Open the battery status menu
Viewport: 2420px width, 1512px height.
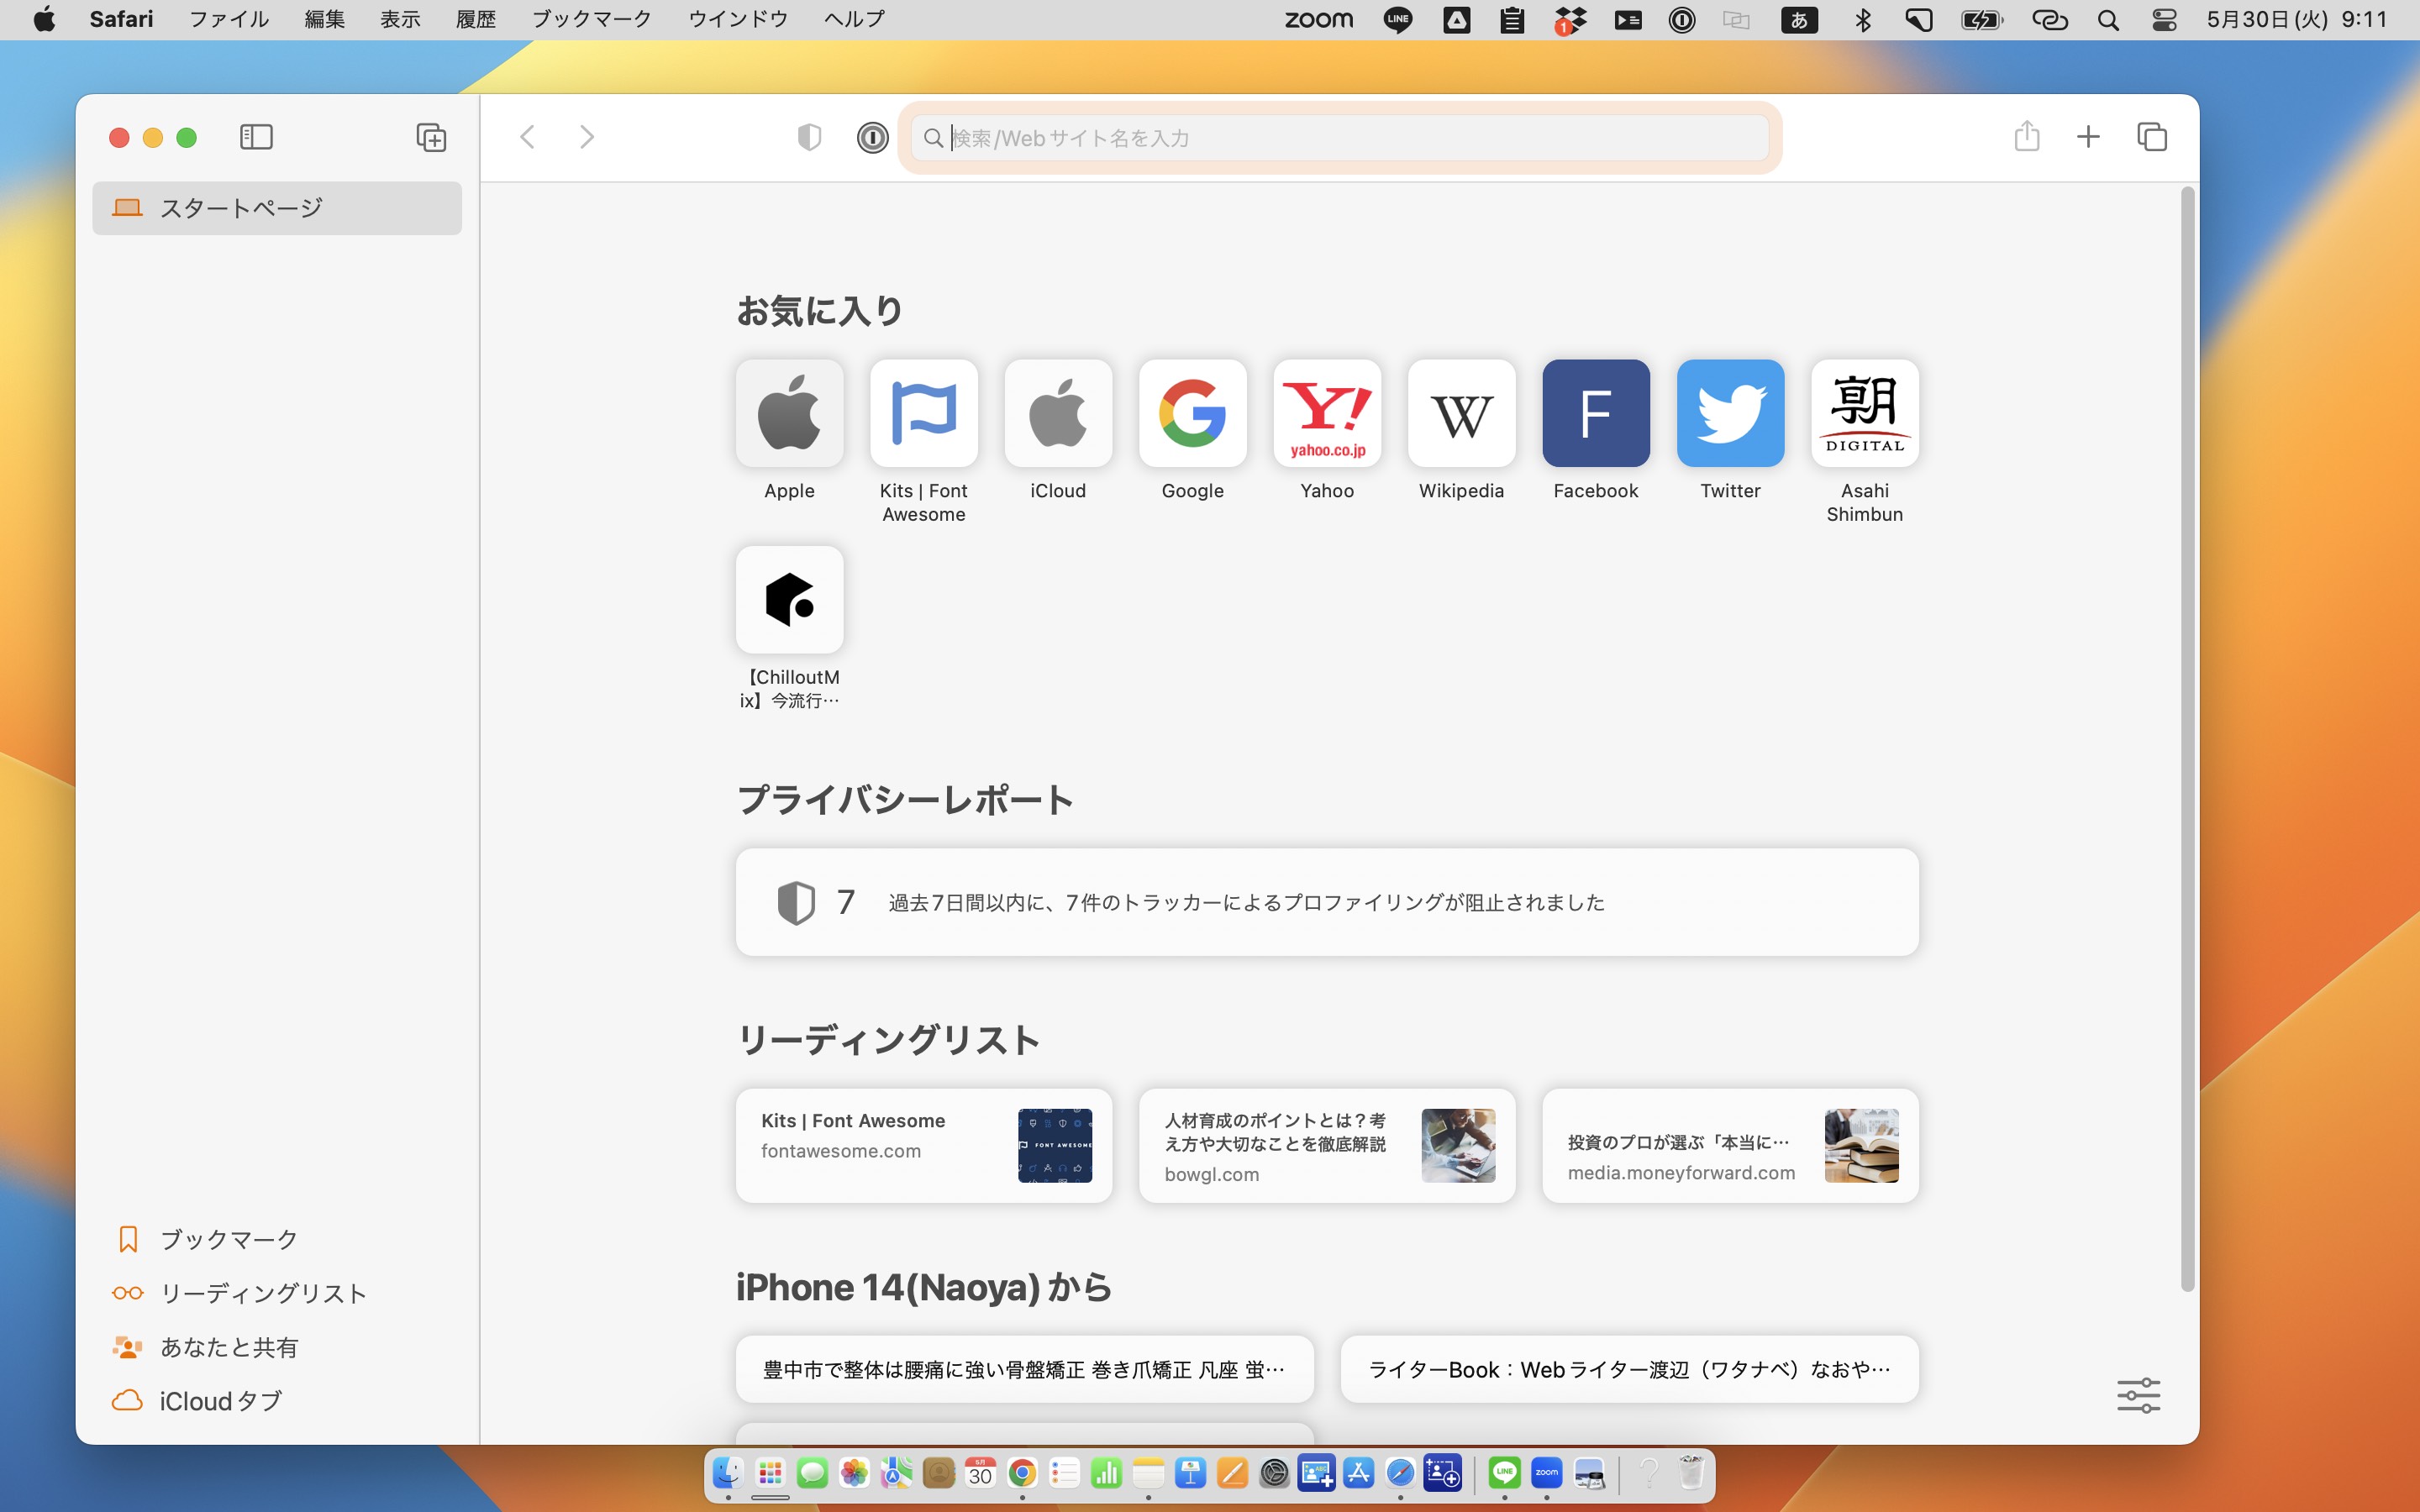[1981, 19]
